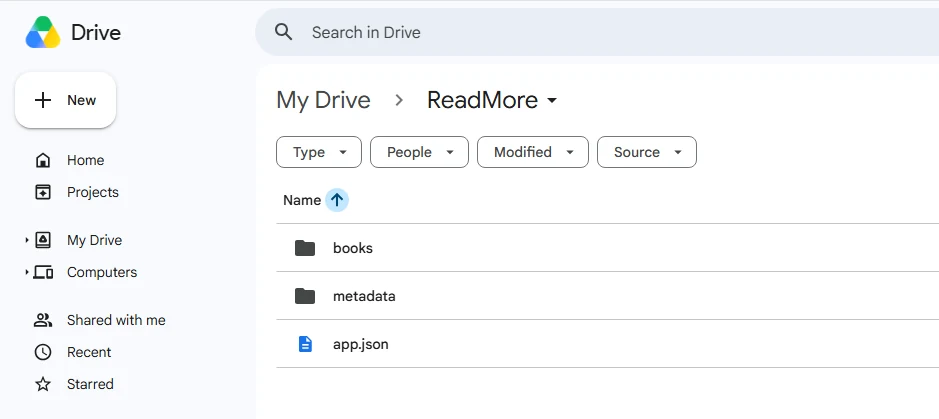Click the Name column header
939x419 pixels.
point(302,201)
